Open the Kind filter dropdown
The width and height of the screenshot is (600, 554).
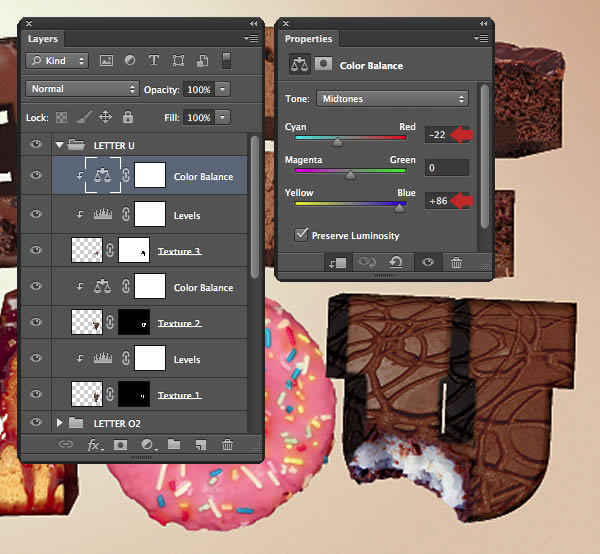[x=57, y=60]
